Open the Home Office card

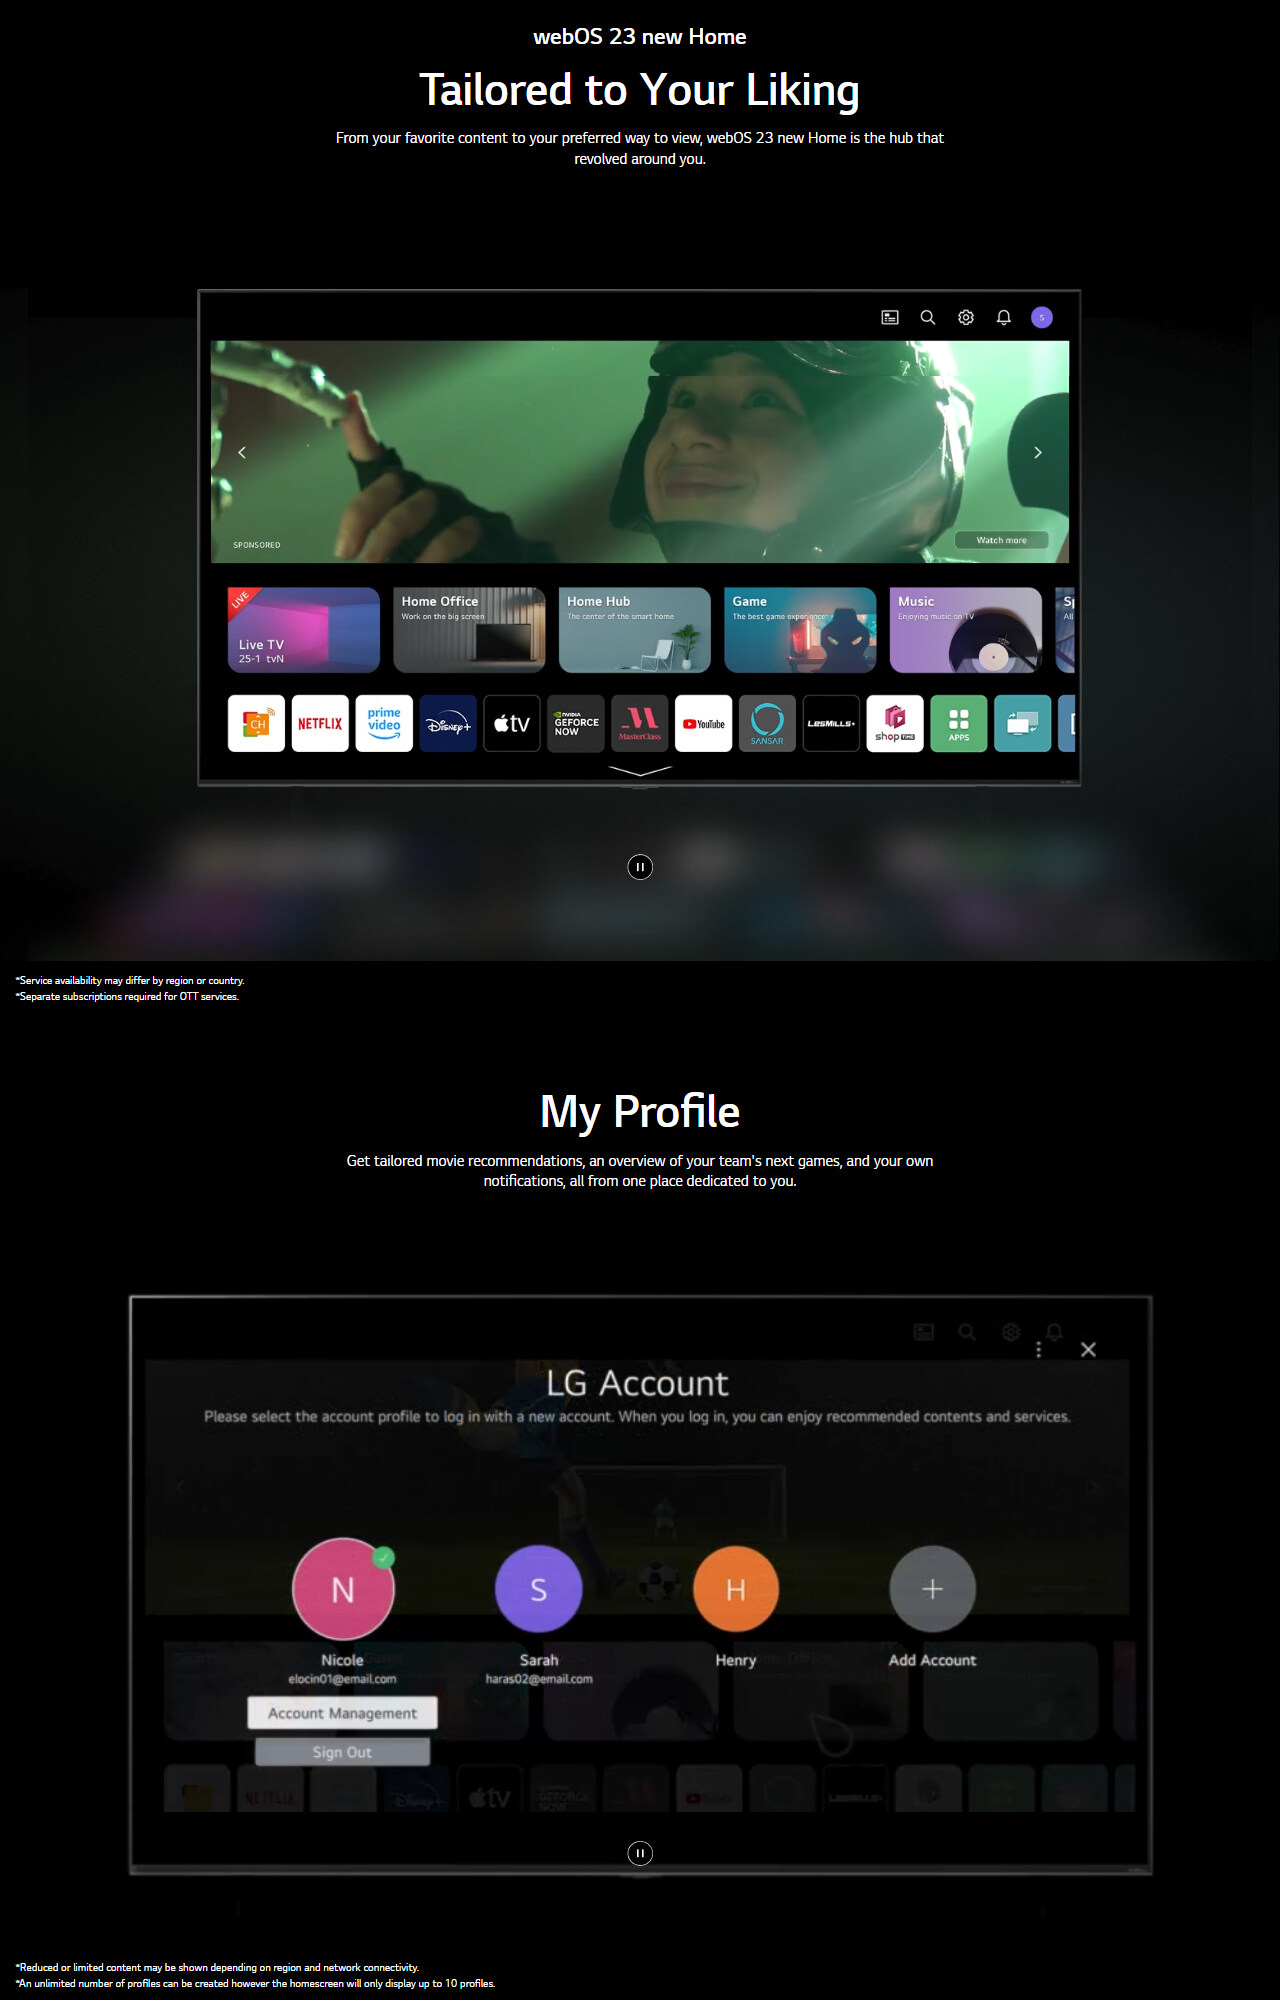point(469,630)
